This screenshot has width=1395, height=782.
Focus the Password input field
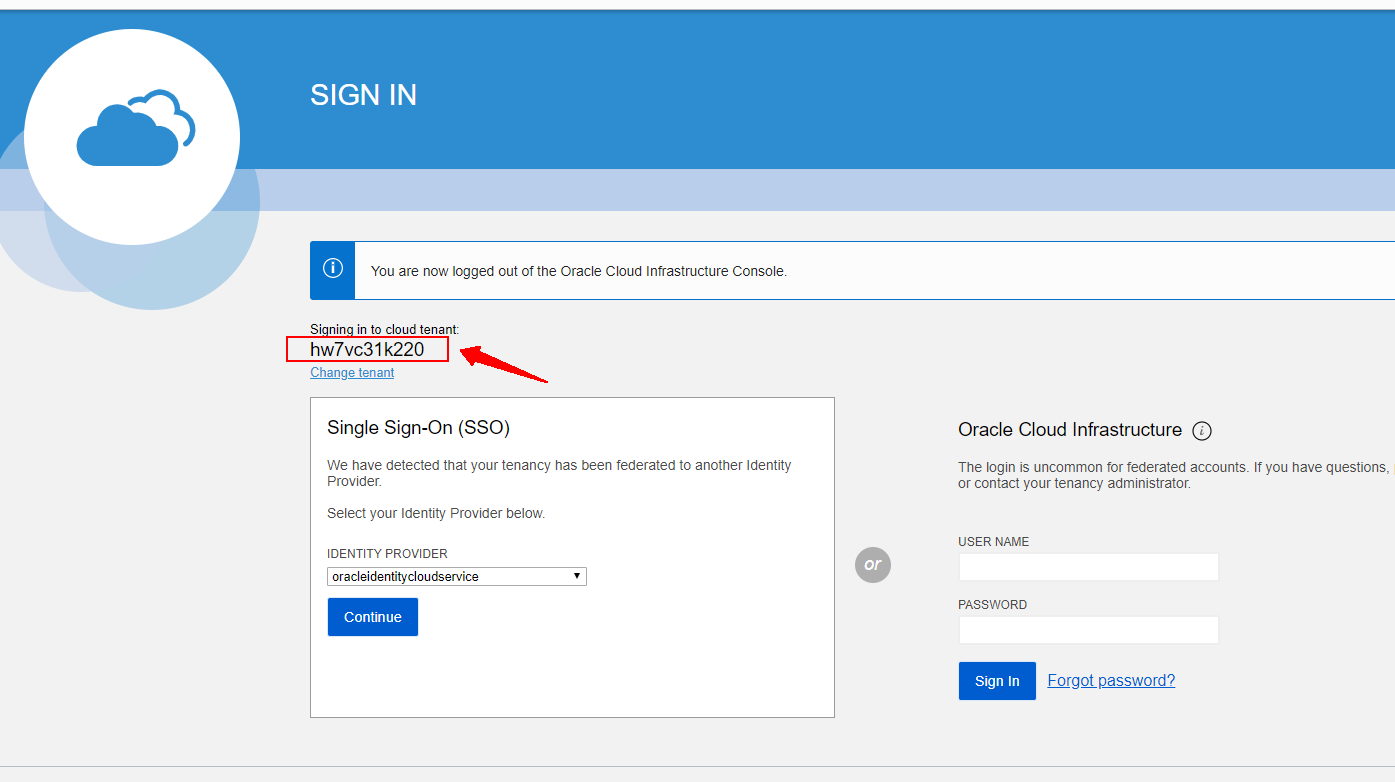pyautogui.click(x=1089, y=630)
